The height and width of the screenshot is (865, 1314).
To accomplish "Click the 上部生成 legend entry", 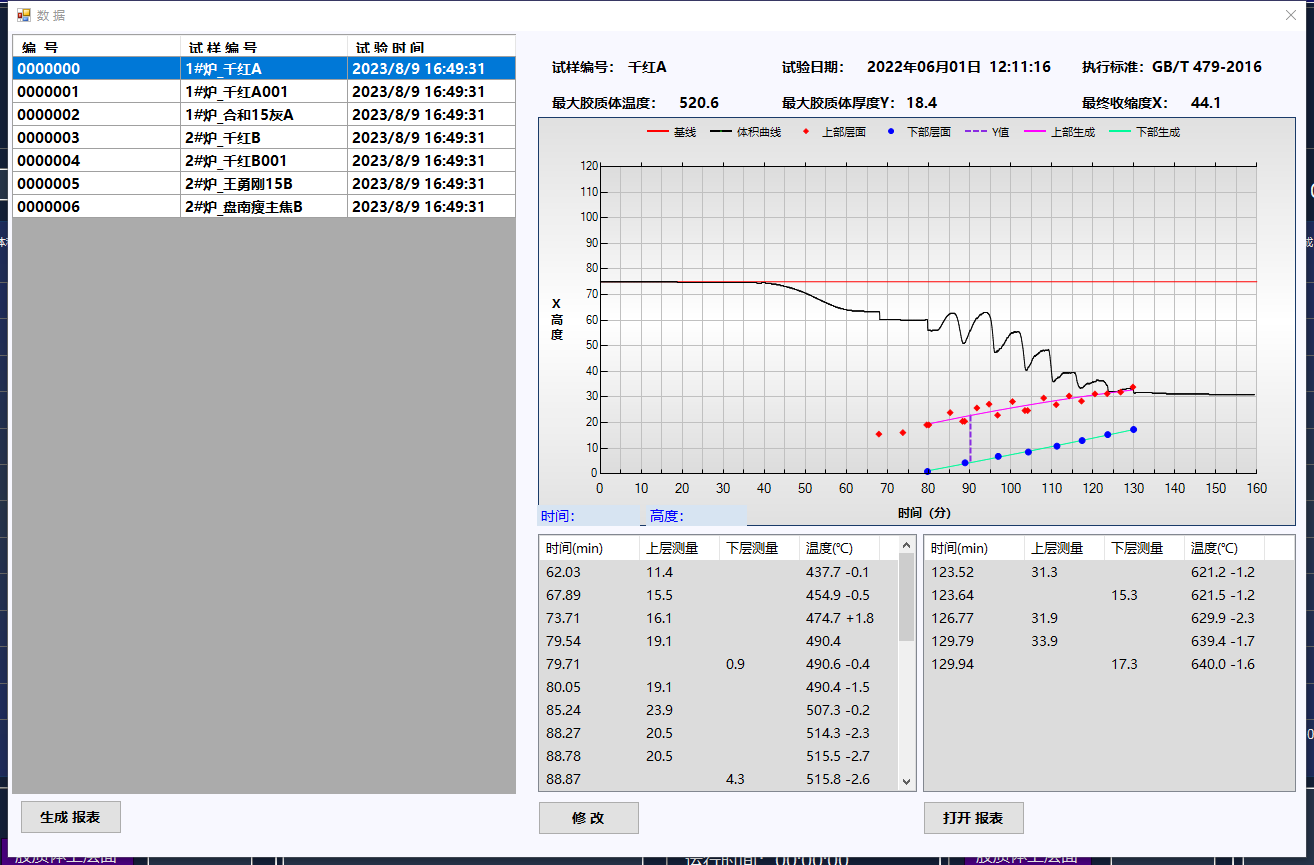I will (1059, 132).
